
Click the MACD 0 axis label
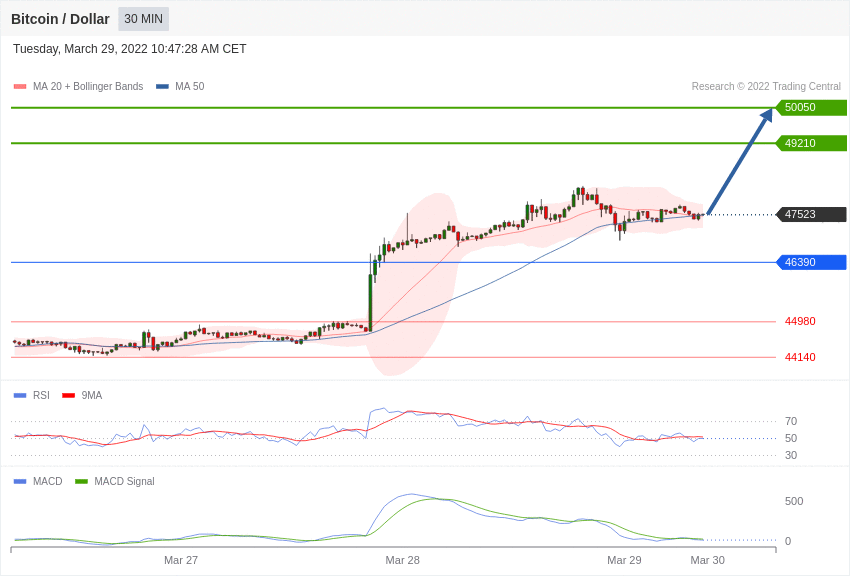point(788,541)
